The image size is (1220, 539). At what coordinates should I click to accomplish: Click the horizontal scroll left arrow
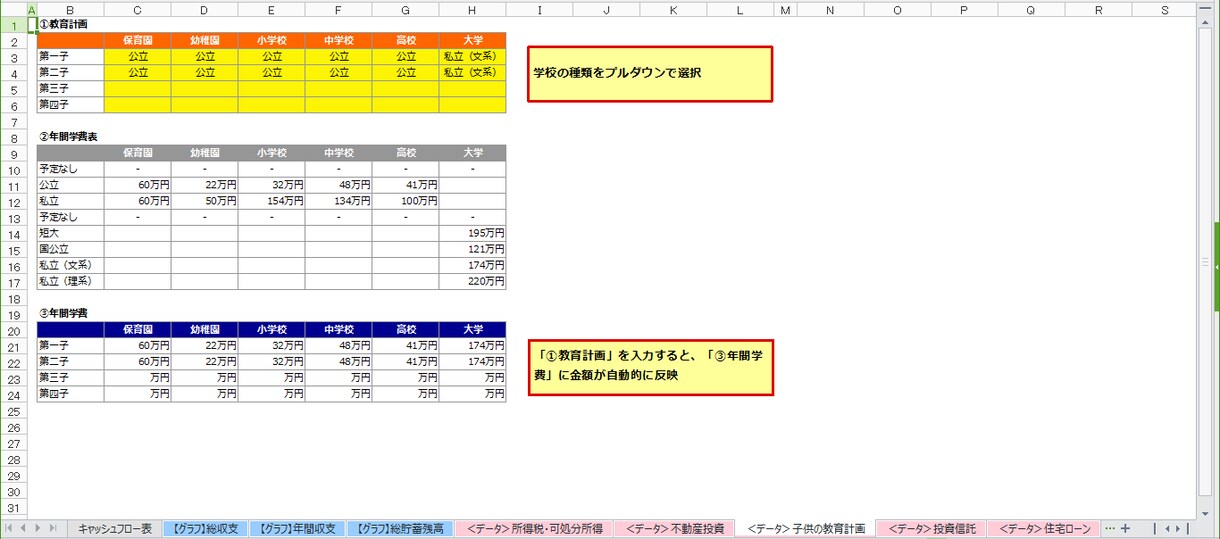pyautogui.click(x=1168, y=528)
